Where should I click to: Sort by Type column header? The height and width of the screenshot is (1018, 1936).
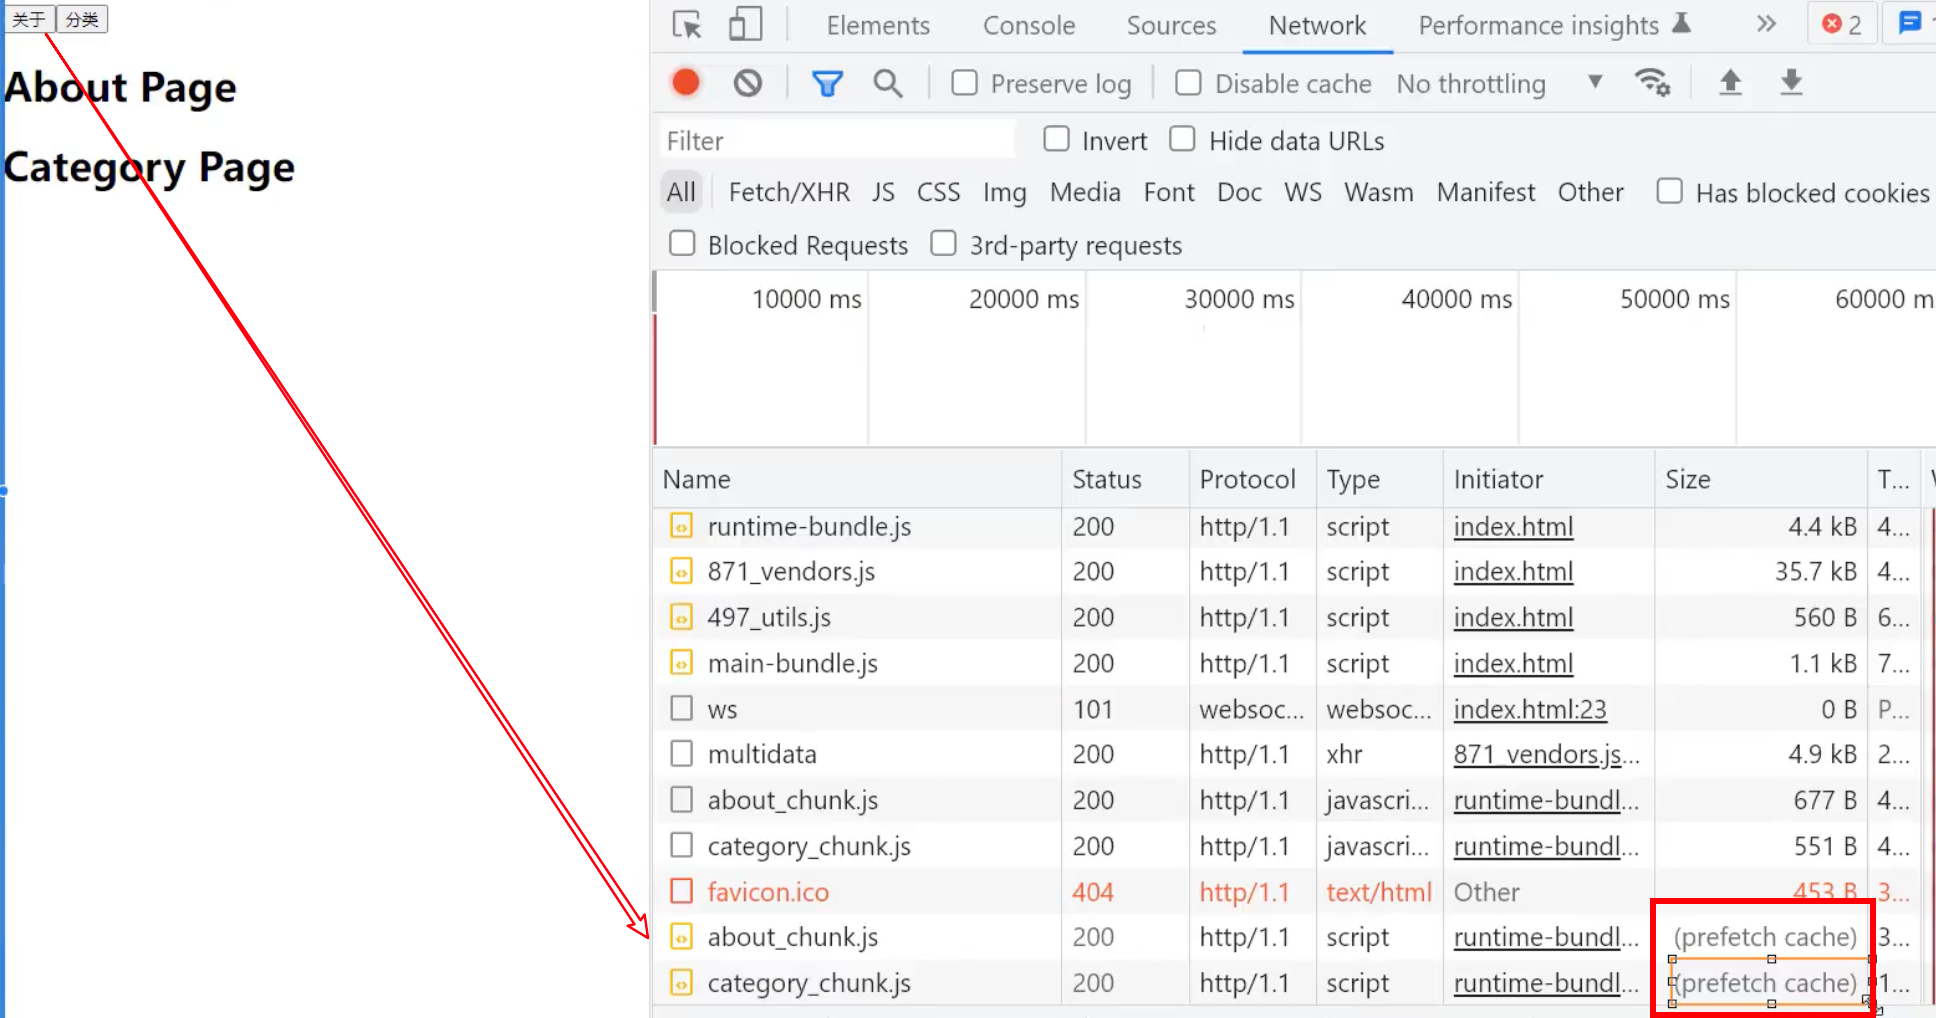coord(1379,479)
